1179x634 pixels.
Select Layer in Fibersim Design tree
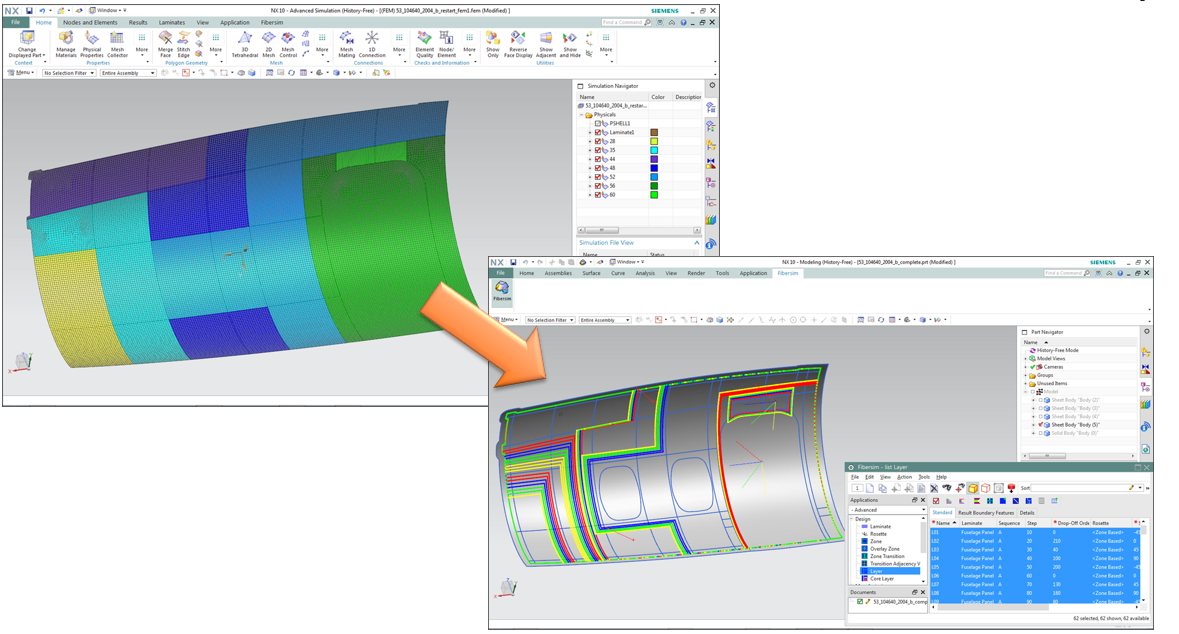890,572
